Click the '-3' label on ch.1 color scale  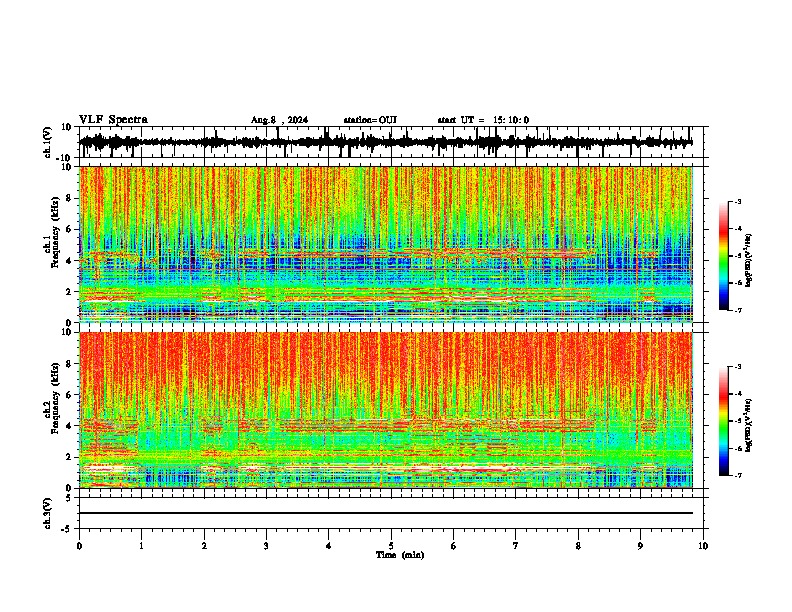(x=738, y=202)
